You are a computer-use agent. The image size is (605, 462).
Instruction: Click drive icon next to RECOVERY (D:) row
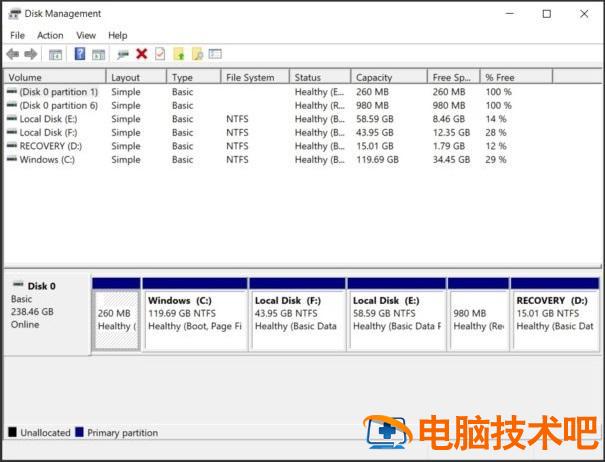click(x=12, y=146)
